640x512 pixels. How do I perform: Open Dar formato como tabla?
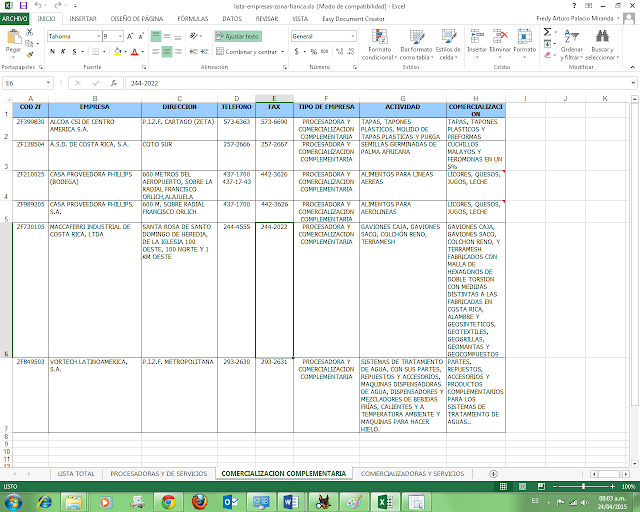[416, 45]
